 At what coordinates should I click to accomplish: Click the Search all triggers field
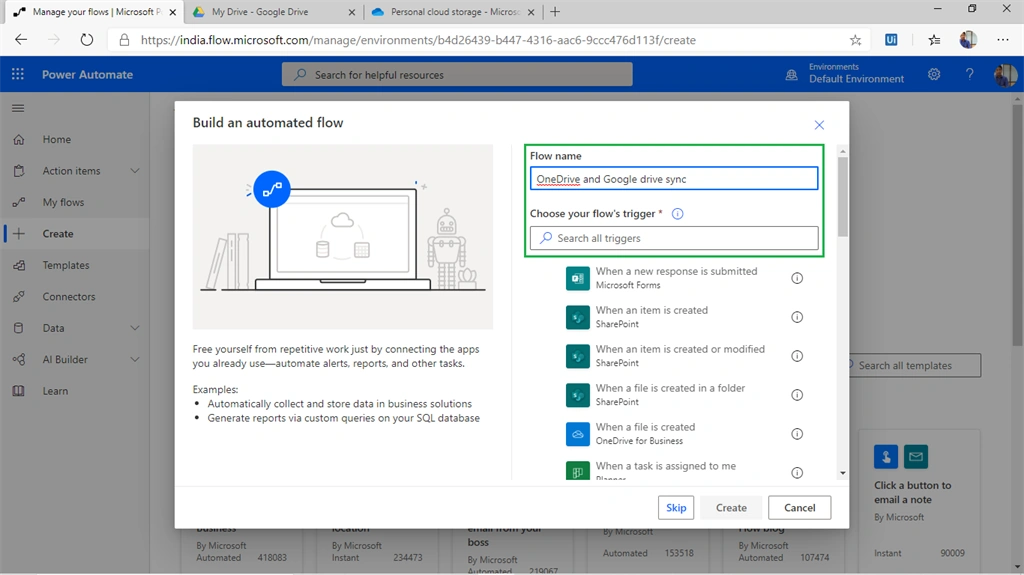[673, 238]
